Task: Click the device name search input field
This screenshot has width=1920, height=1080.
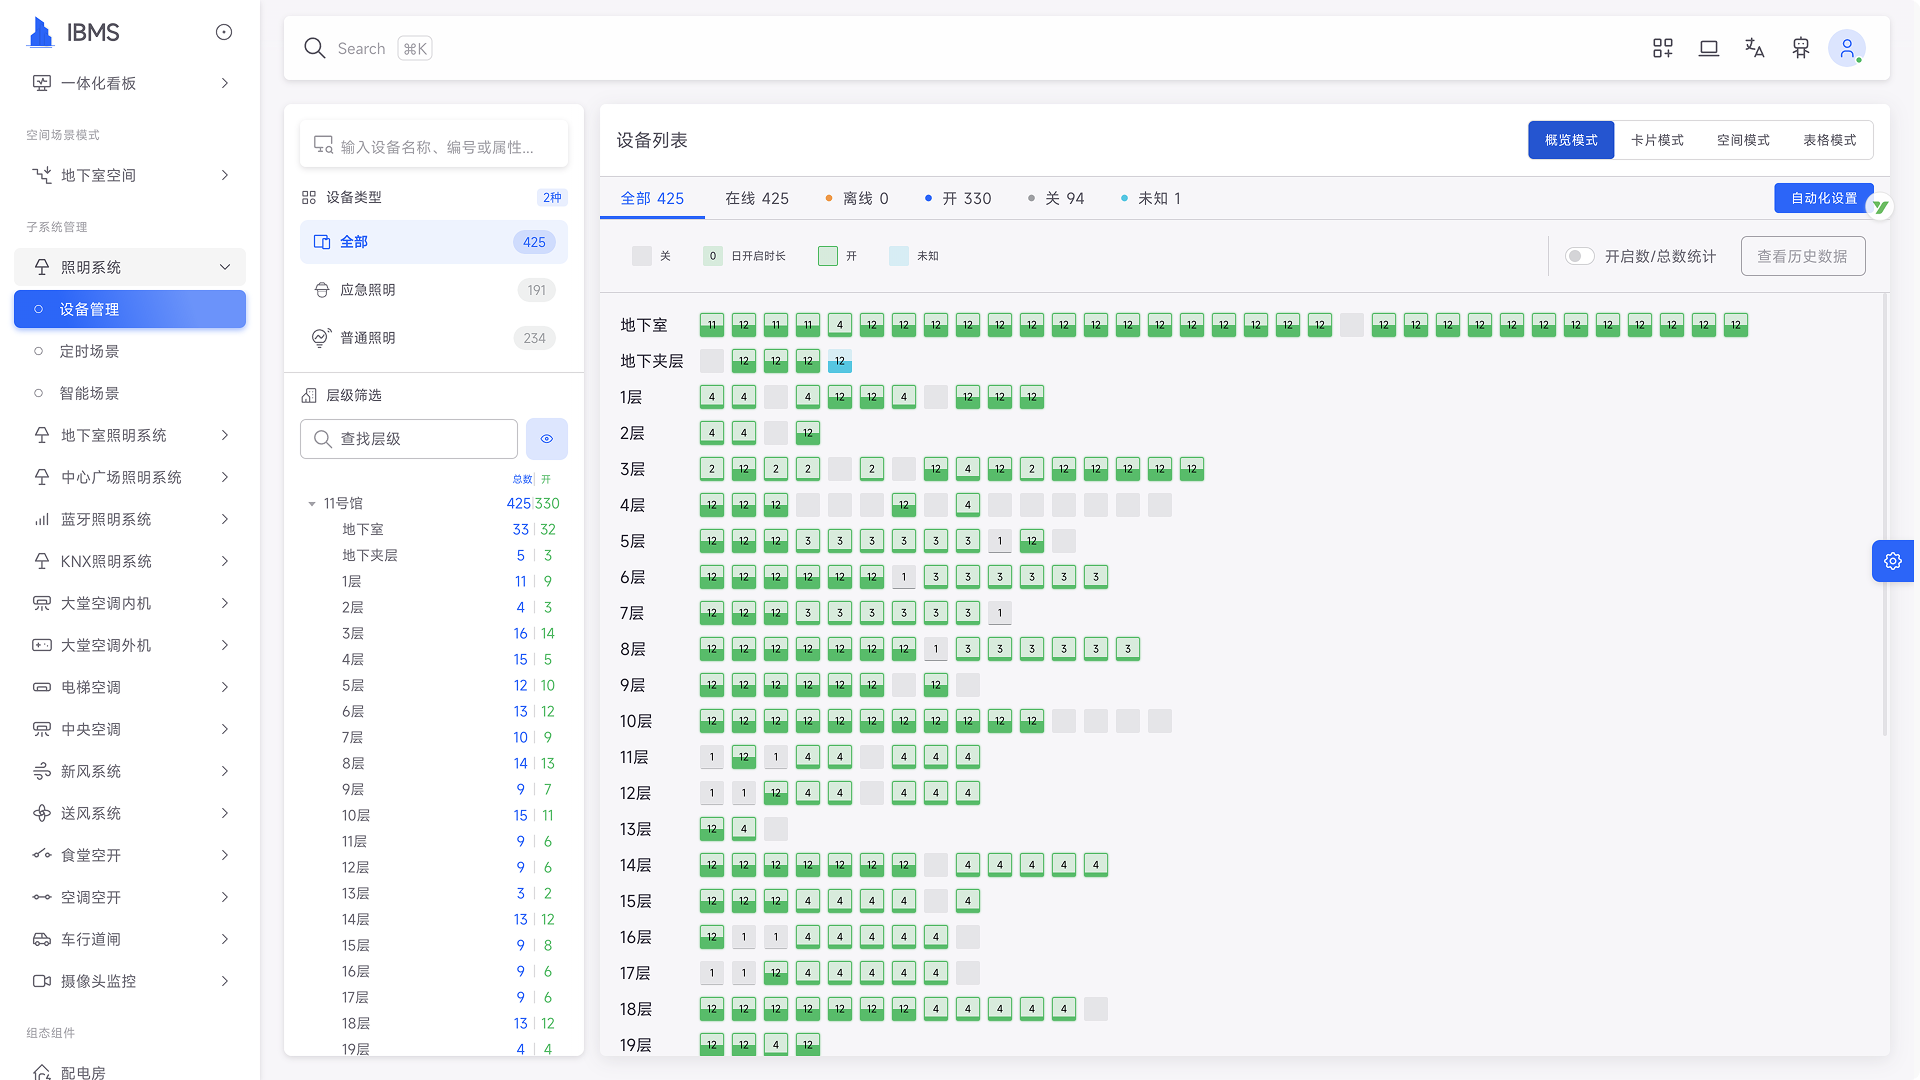Action: [434, 143]
